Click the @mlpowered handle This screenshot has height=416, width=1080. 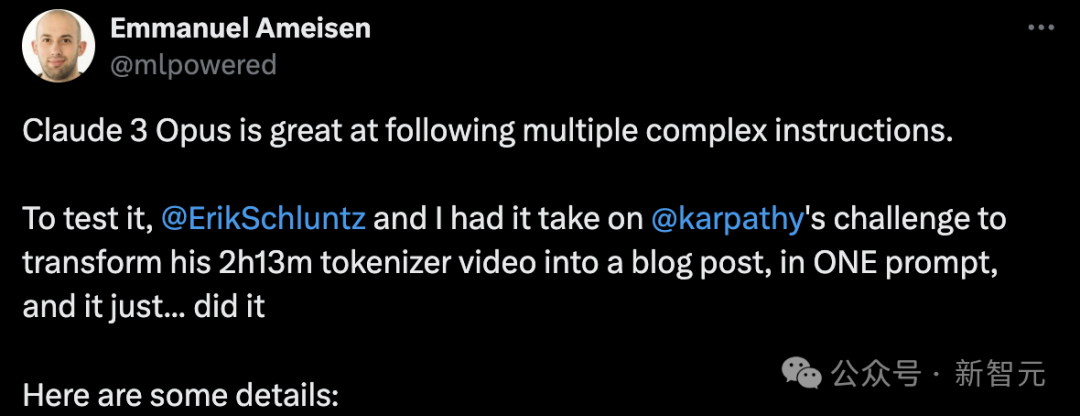point(193,65)
